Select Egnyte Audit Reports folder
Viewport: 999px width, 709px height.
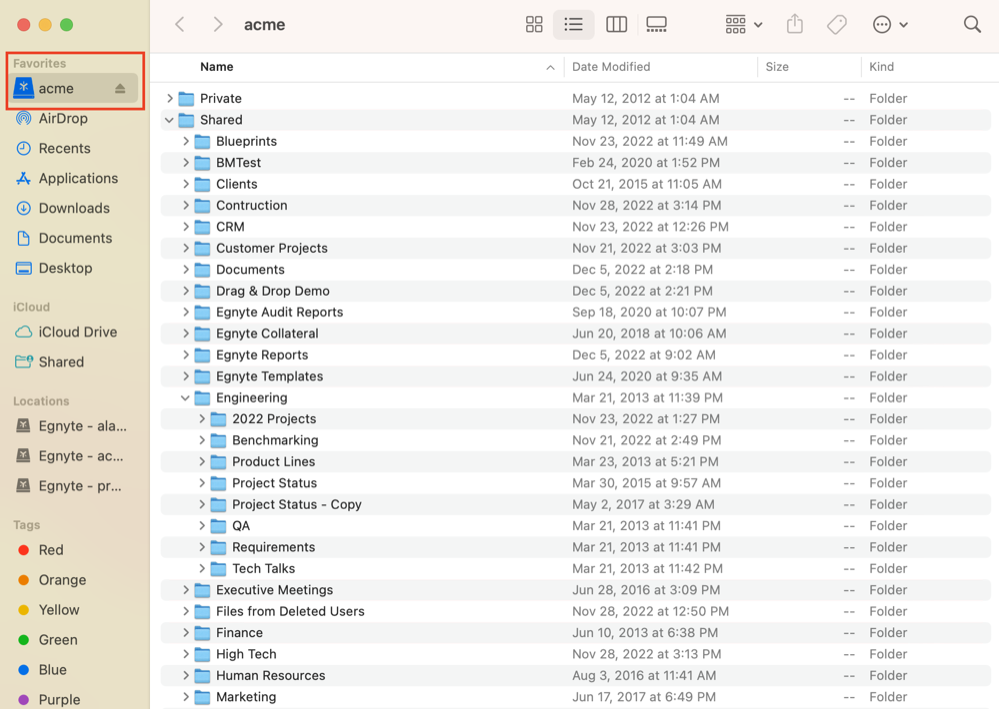[576, 312]
